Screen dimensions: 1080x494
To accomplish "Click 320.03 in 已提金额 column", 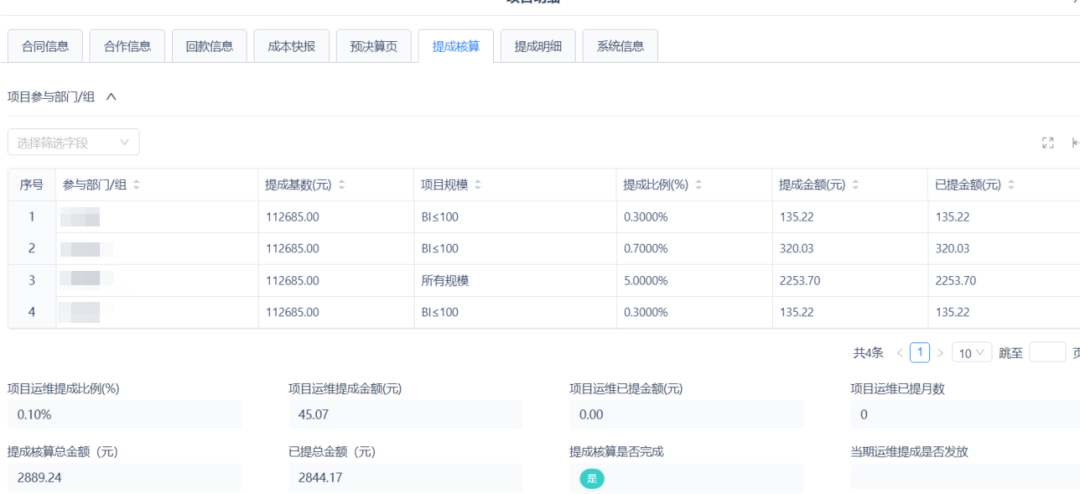I will pyautogui.click(x=953, y=249).
